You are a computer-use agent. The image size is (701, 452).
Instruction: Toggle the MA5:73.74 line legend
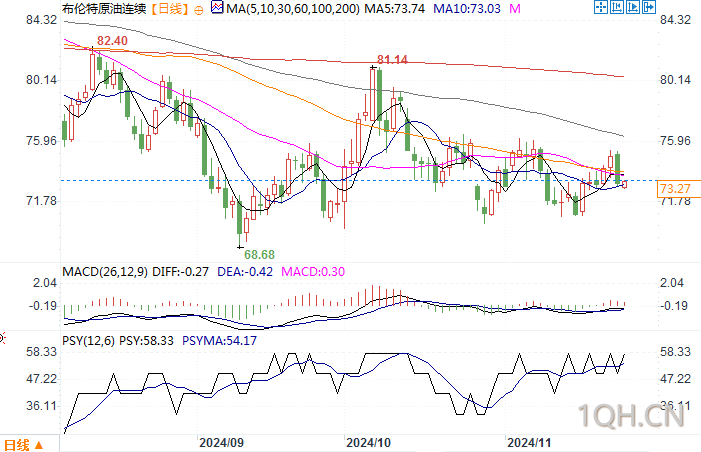(x=394, y=8)
